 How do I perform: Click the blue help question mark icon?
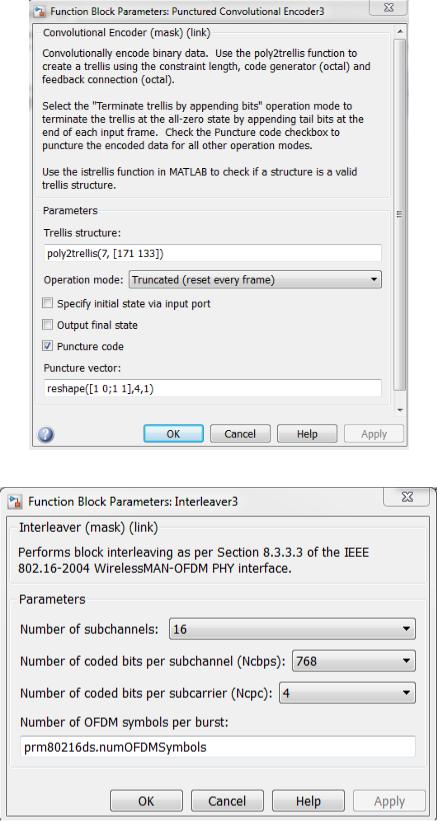coord(46,434)
